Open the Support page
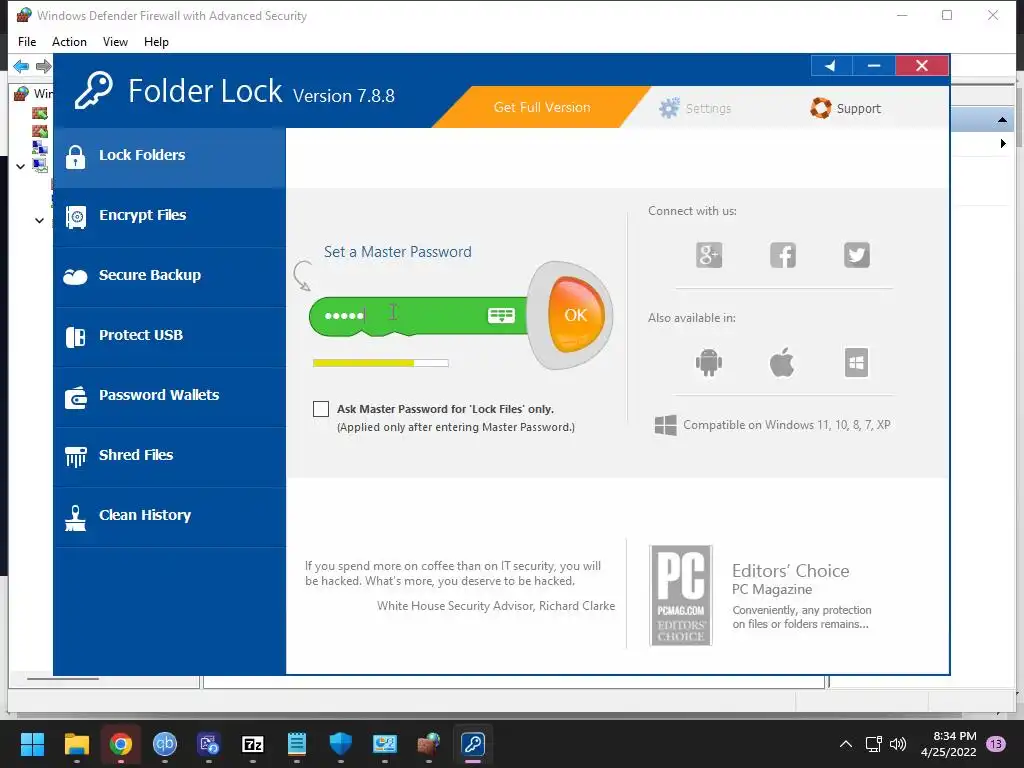Viewport: 1024px width, 768px height. pyautogui.click(x=846, y=108)
